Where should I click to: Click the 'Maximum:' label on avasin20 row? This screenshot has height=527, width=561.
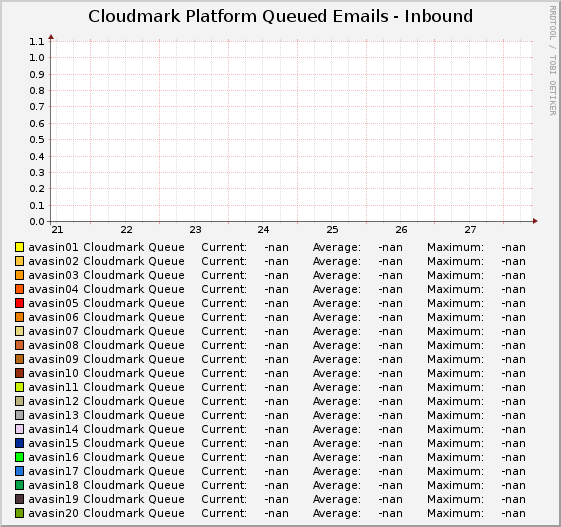[455, 513]
